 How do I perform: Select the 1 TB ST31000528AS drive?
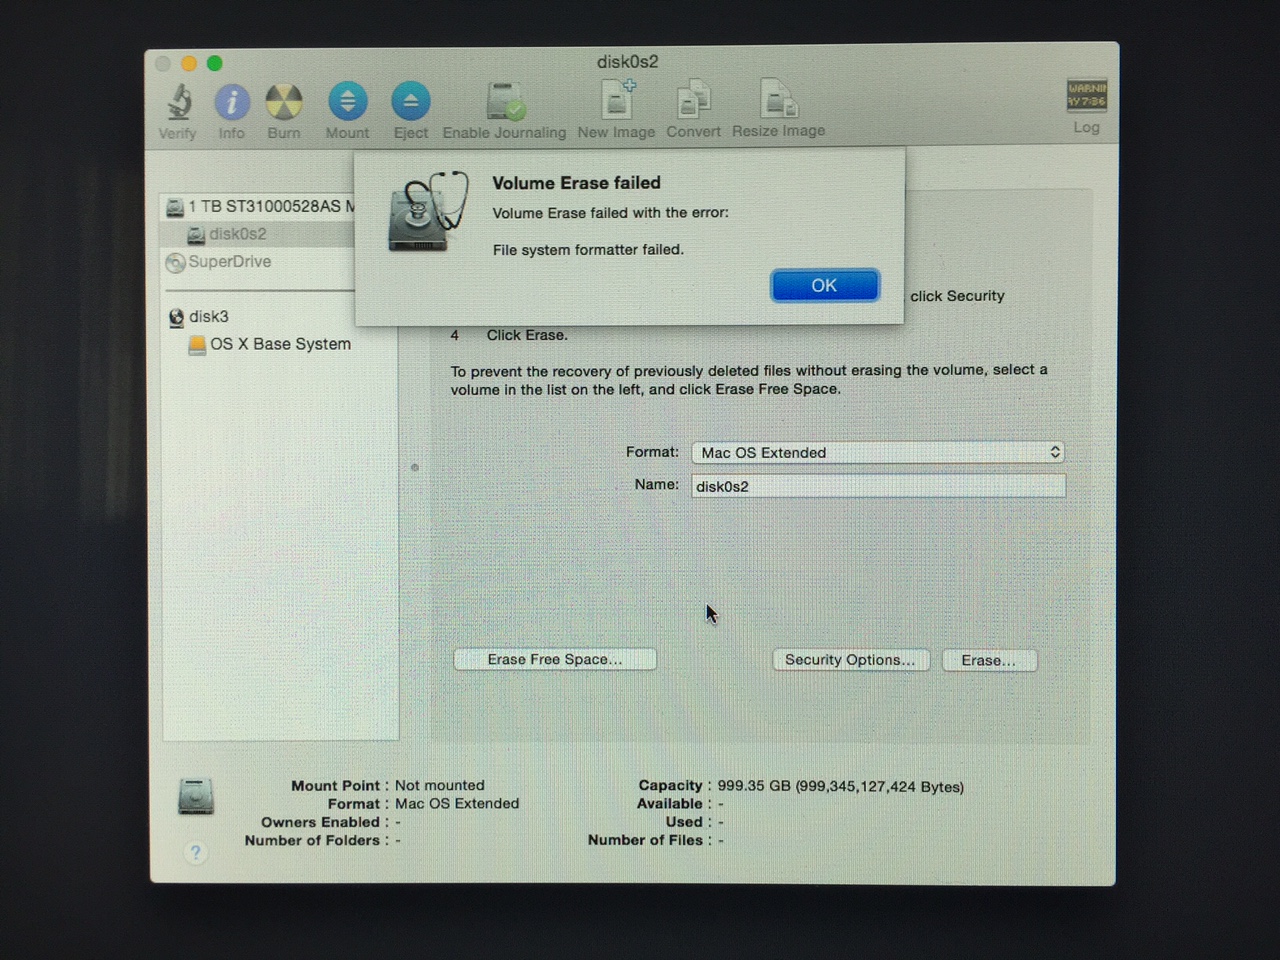tap(261, 206)
